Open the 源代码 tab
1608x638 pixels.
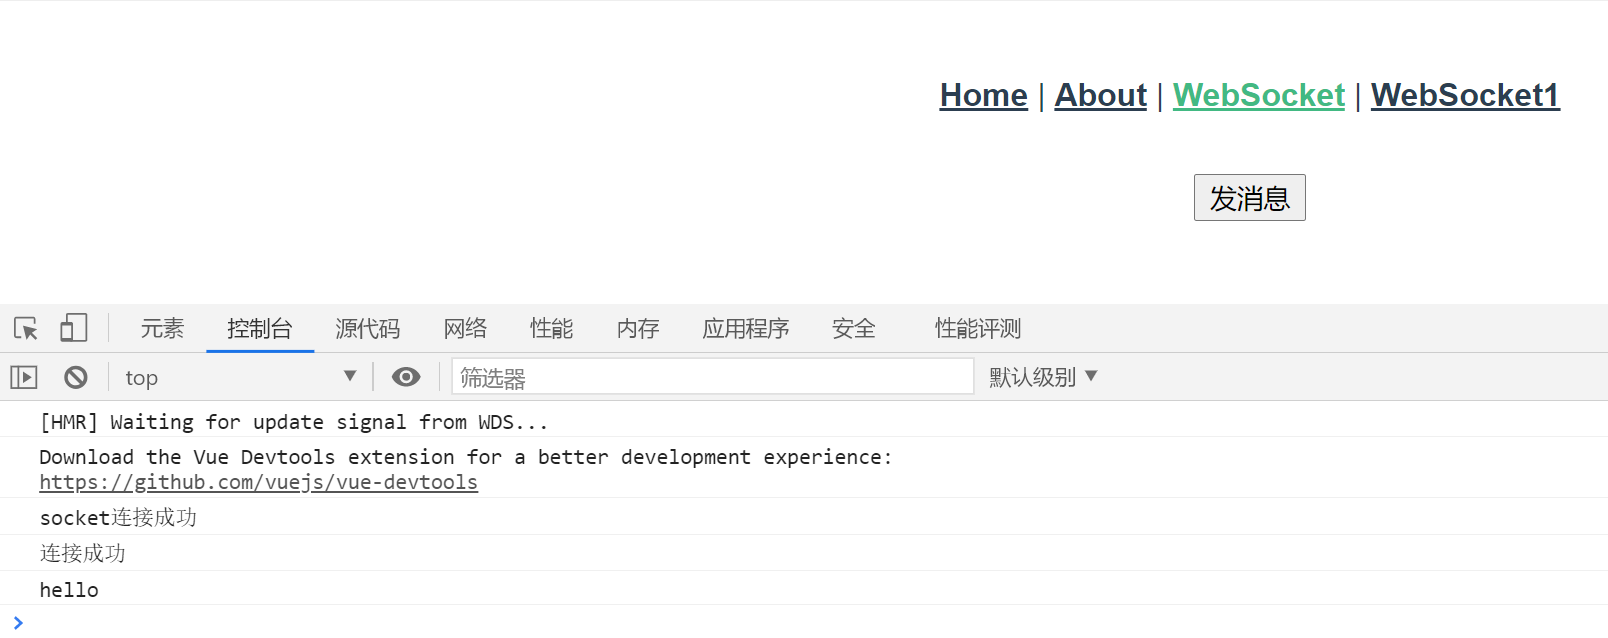(x=367, y=328)
